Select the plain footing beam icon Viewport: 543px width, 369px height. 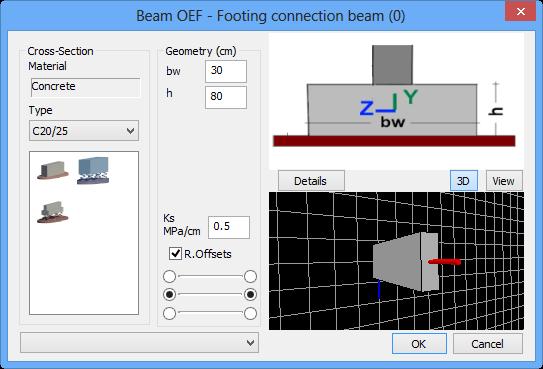(x=53, y=170)
